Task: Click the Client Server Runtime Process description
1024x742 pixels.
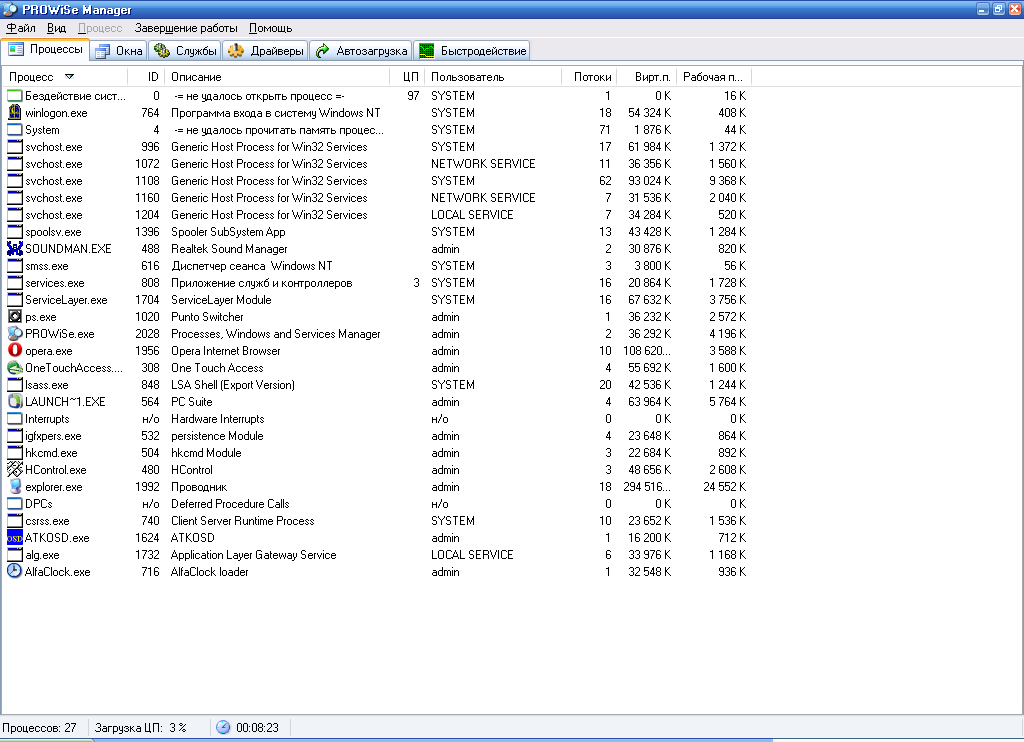Action: point(242,521)
